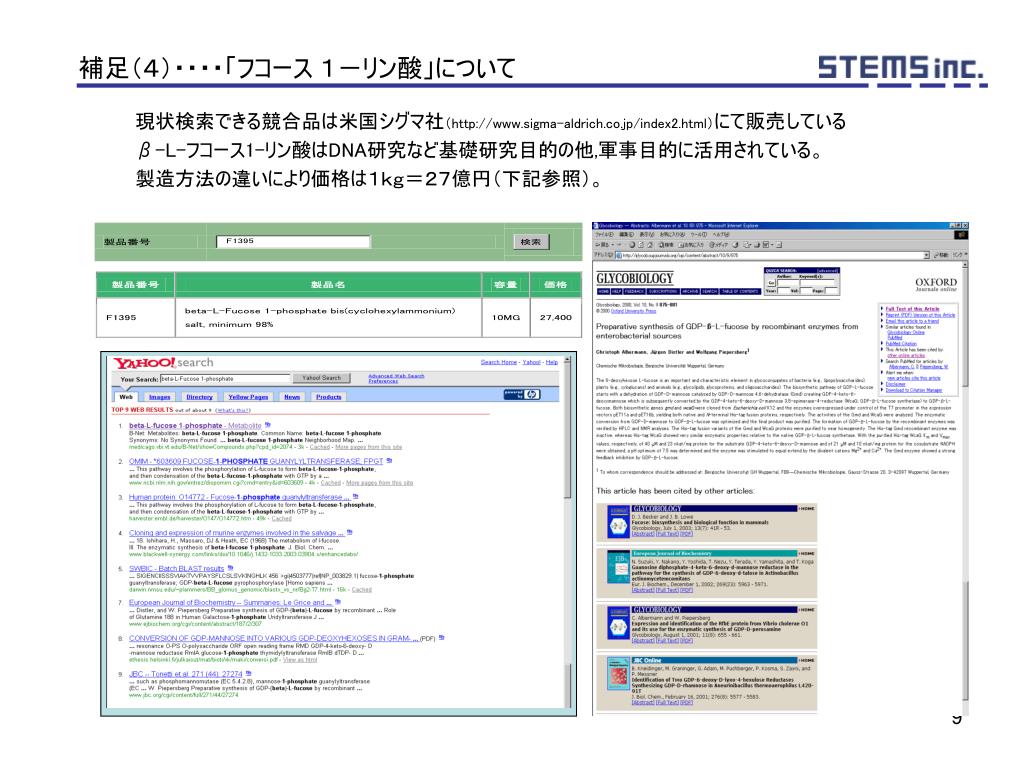Click the Internet Explorer page icon in the title bar

(x=596, y=226)
